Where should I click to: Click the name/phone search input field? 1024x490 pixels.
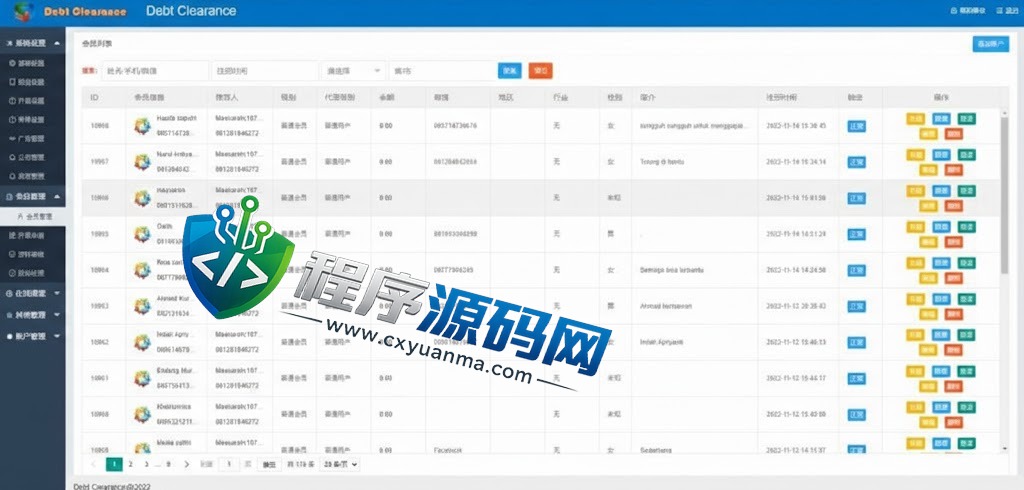coord(155,71)
